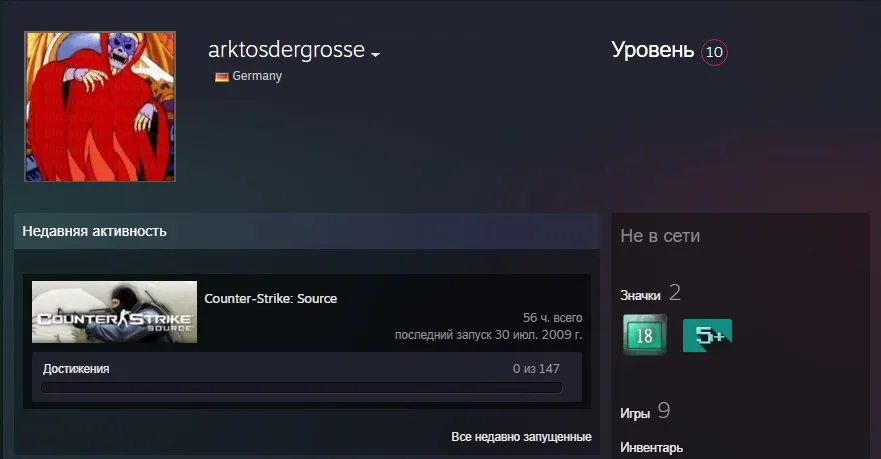Click the badges count number 2
The image size is (881, 459).
click(675, 293)
